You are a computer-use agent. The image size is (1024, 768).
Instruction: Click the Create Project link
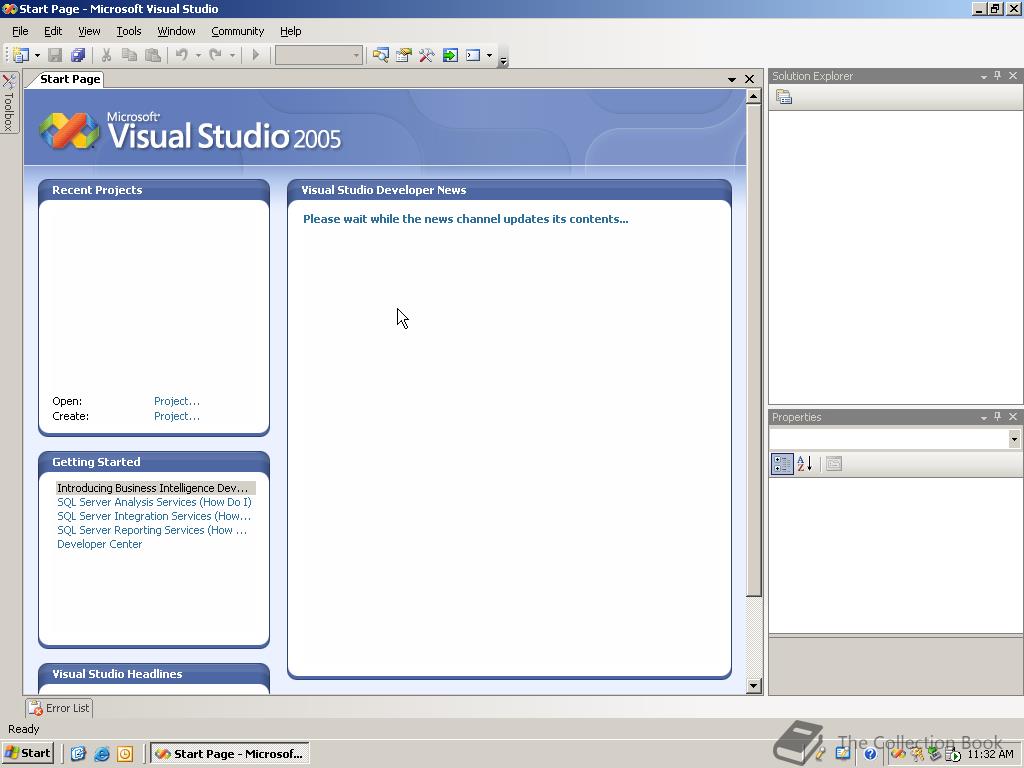tap(177, 416)
